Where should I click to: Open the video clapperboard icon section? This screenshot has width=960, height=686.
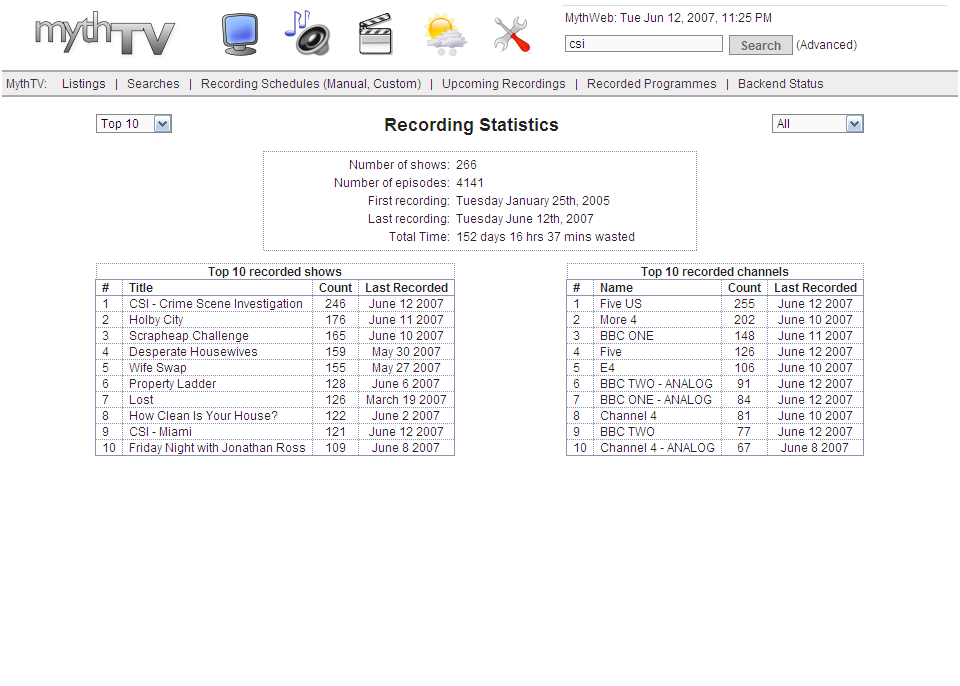pyautogui.click(x=375, y=34)
